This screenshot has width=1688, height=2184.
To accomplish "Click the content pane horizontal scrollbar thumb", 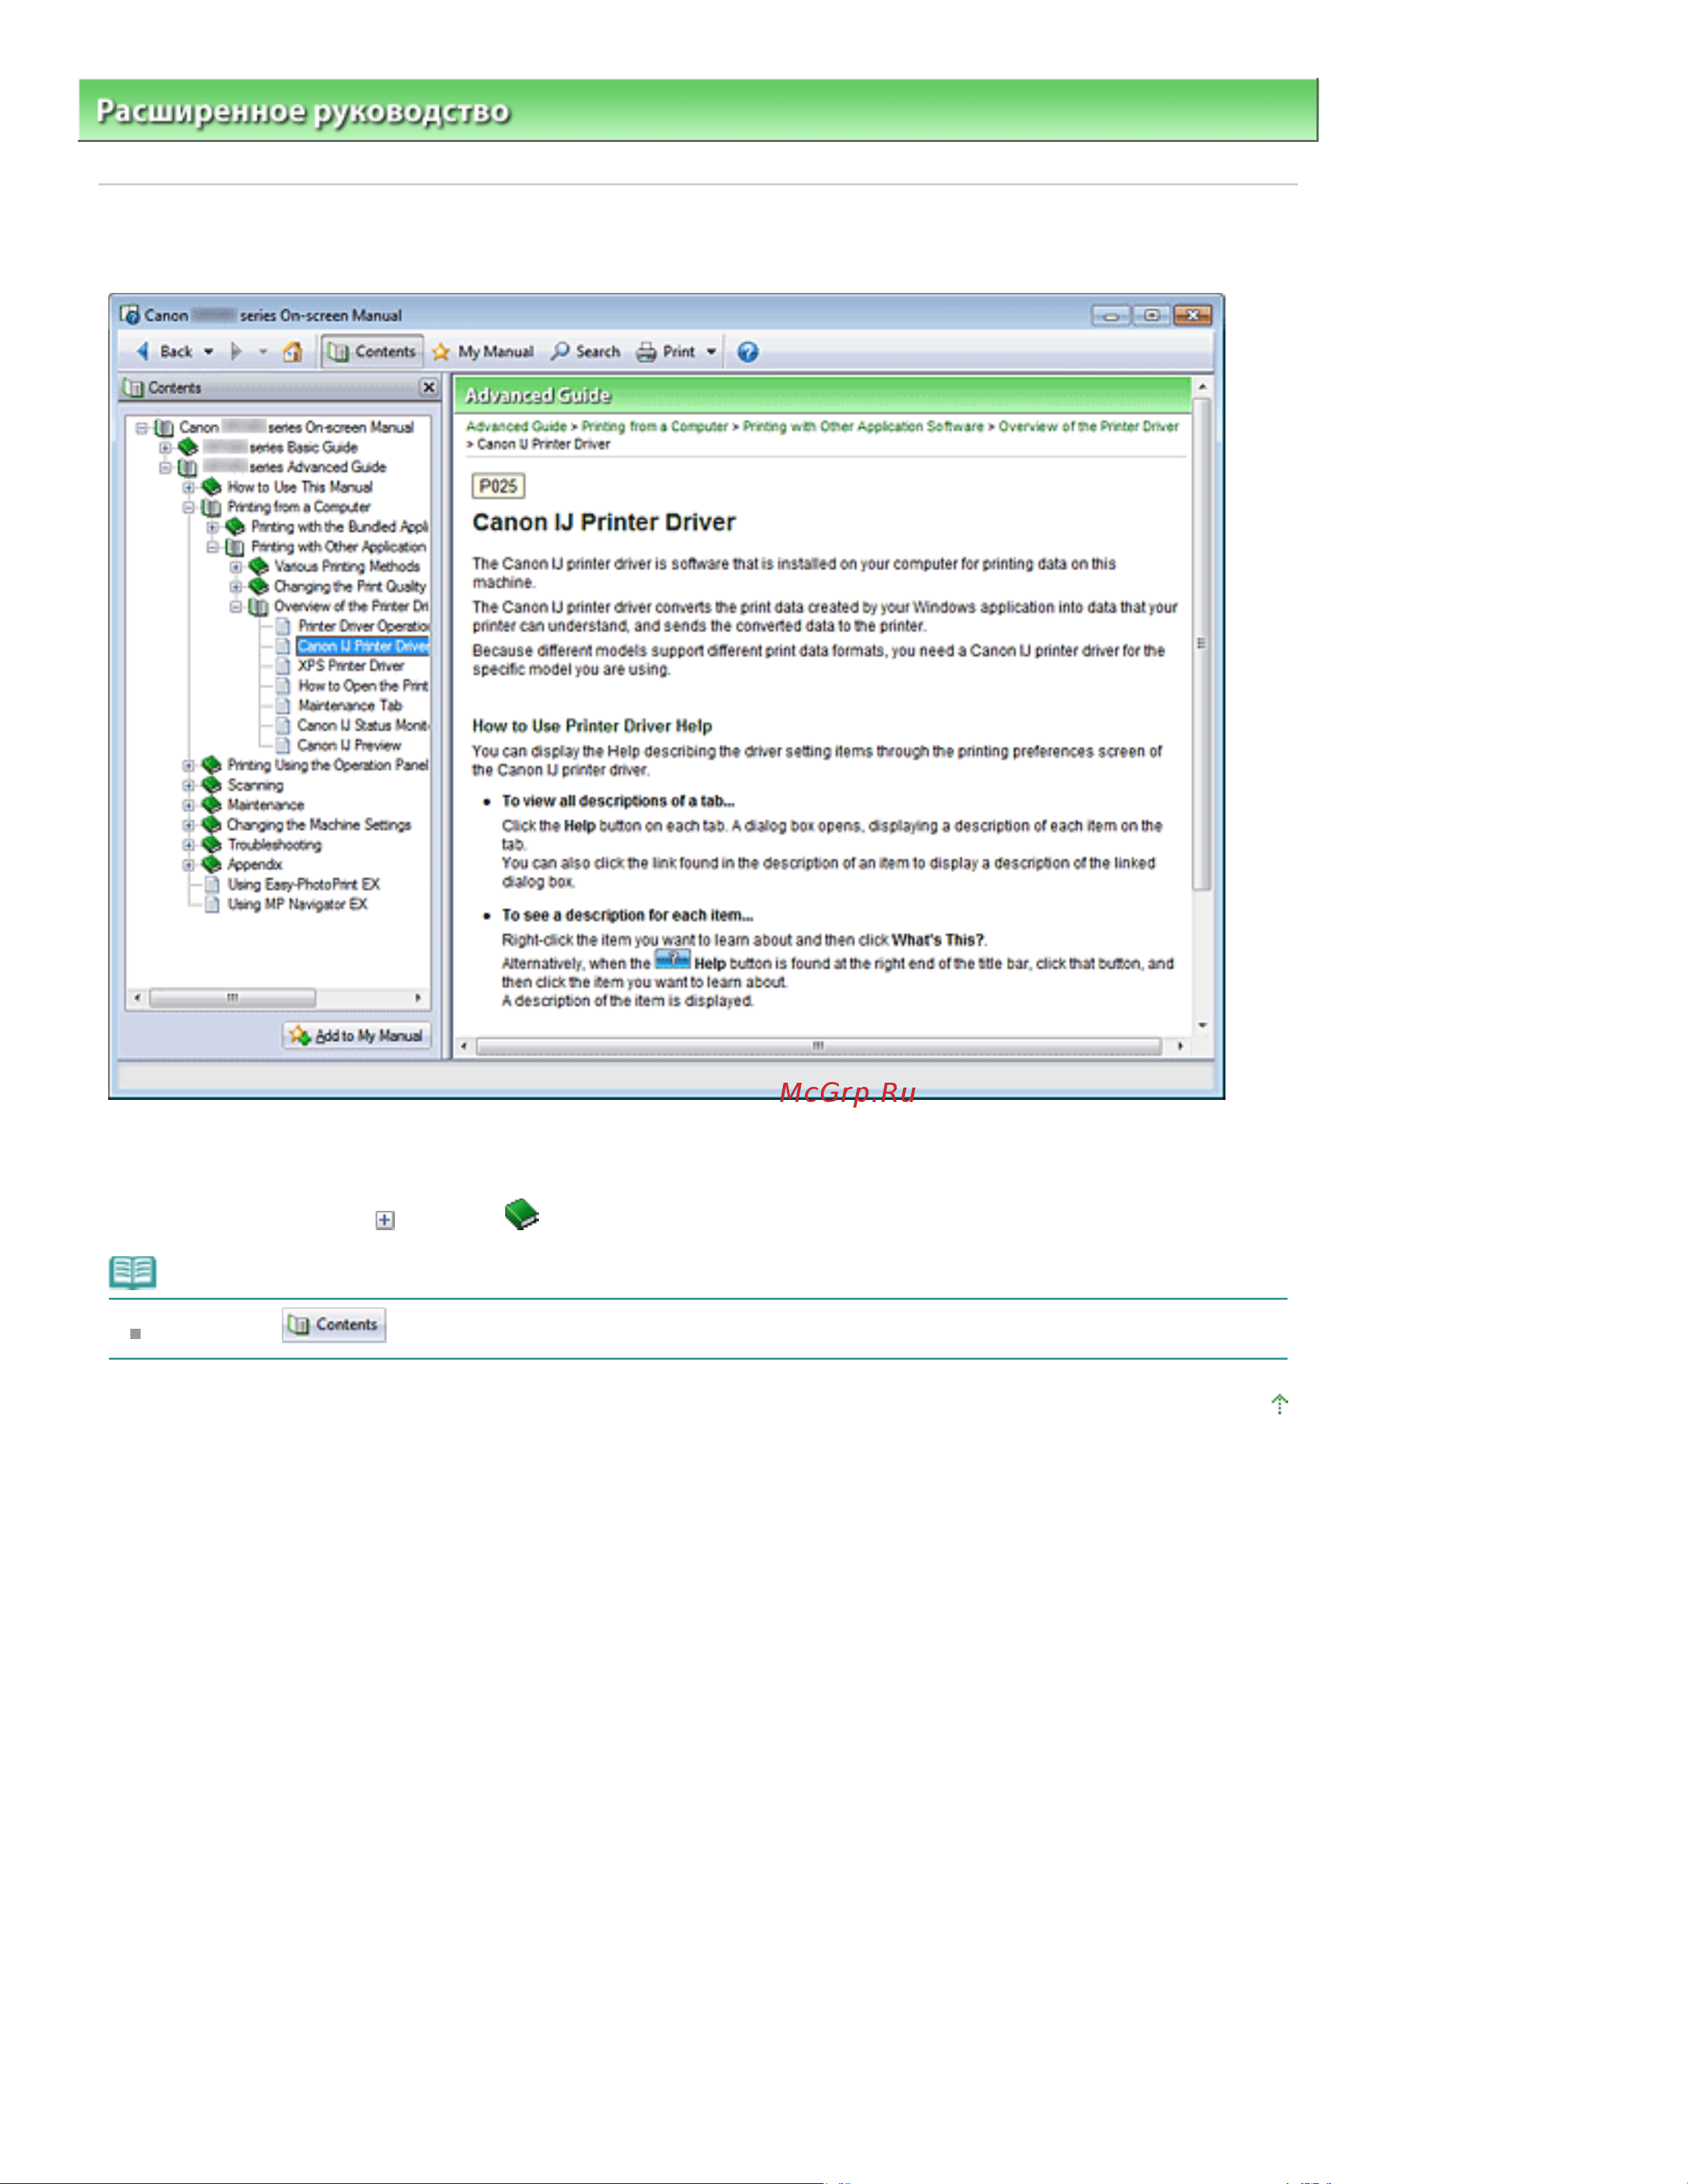I will click(x=818, y=1046).
